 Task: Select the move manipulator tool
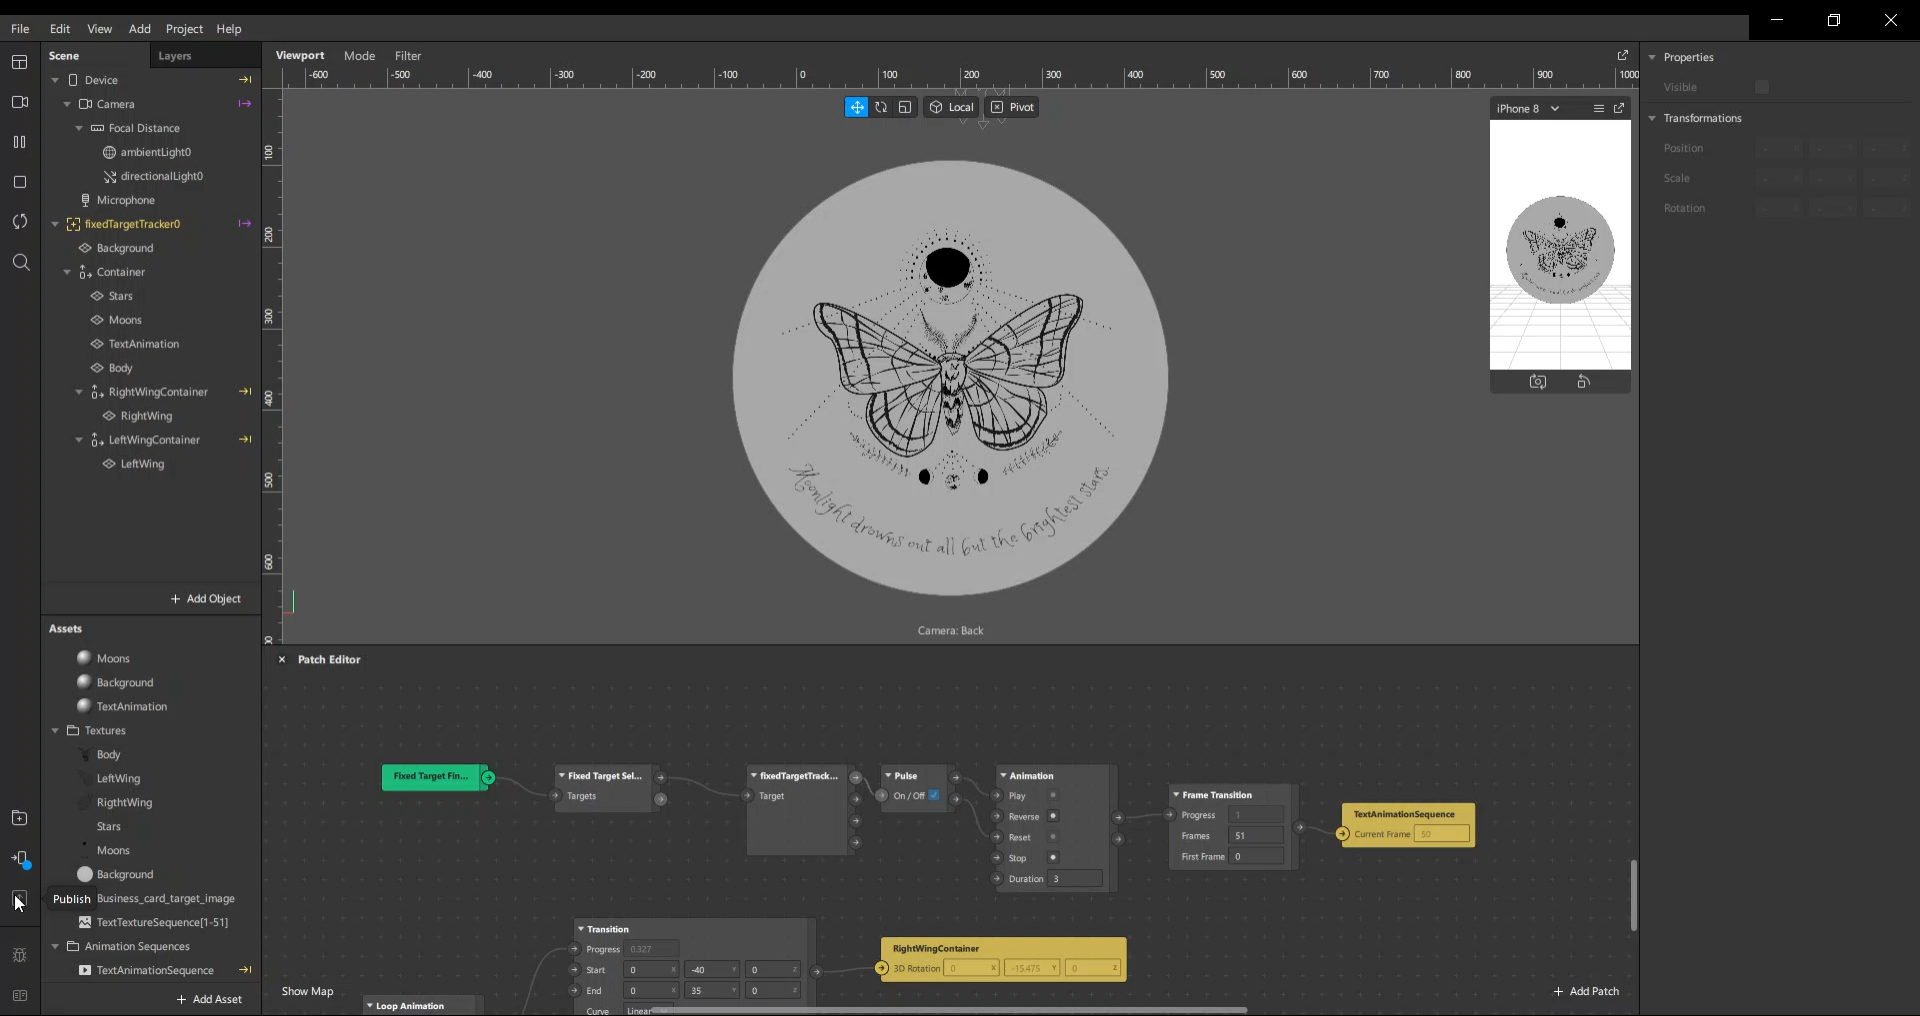[857, 107]
